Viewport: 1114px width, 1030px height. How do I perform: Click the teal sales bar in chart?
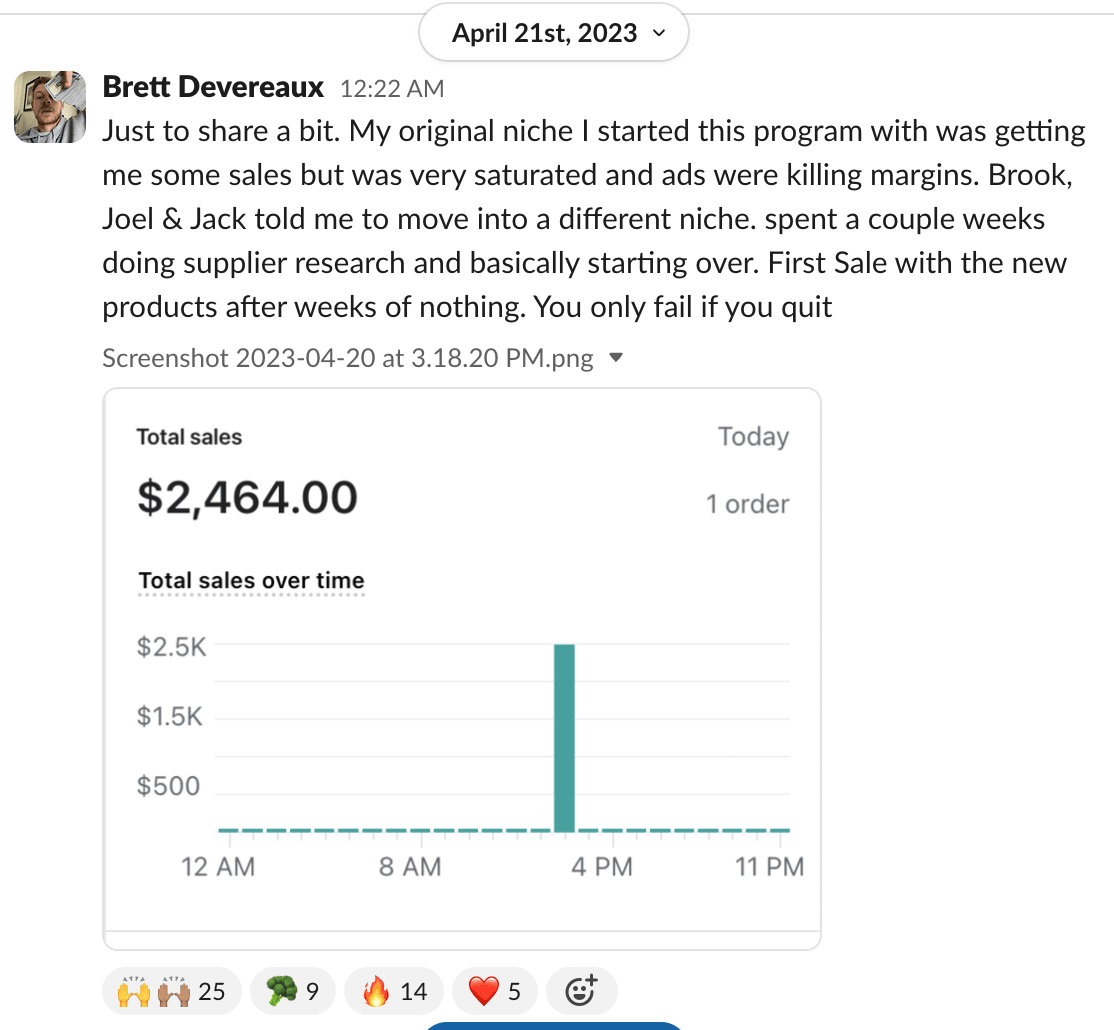point(564,737)
